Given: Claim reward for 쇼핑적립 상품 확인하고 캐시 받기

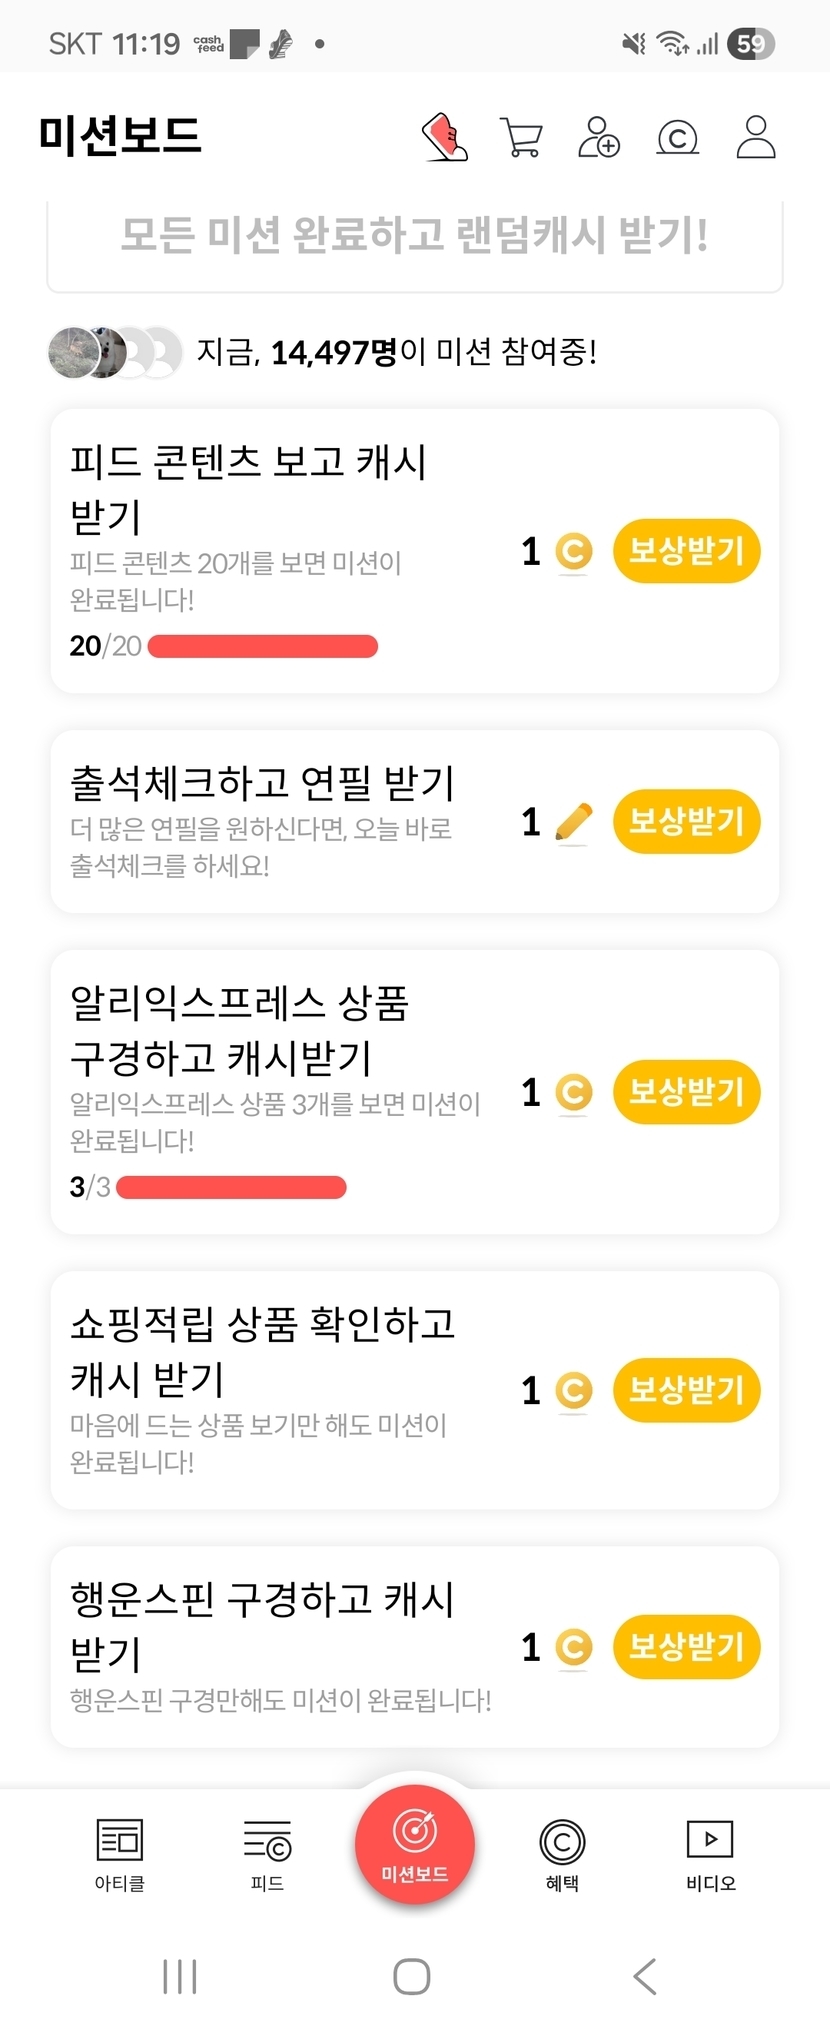Looking at the screenshot, I should [686, 1390].
